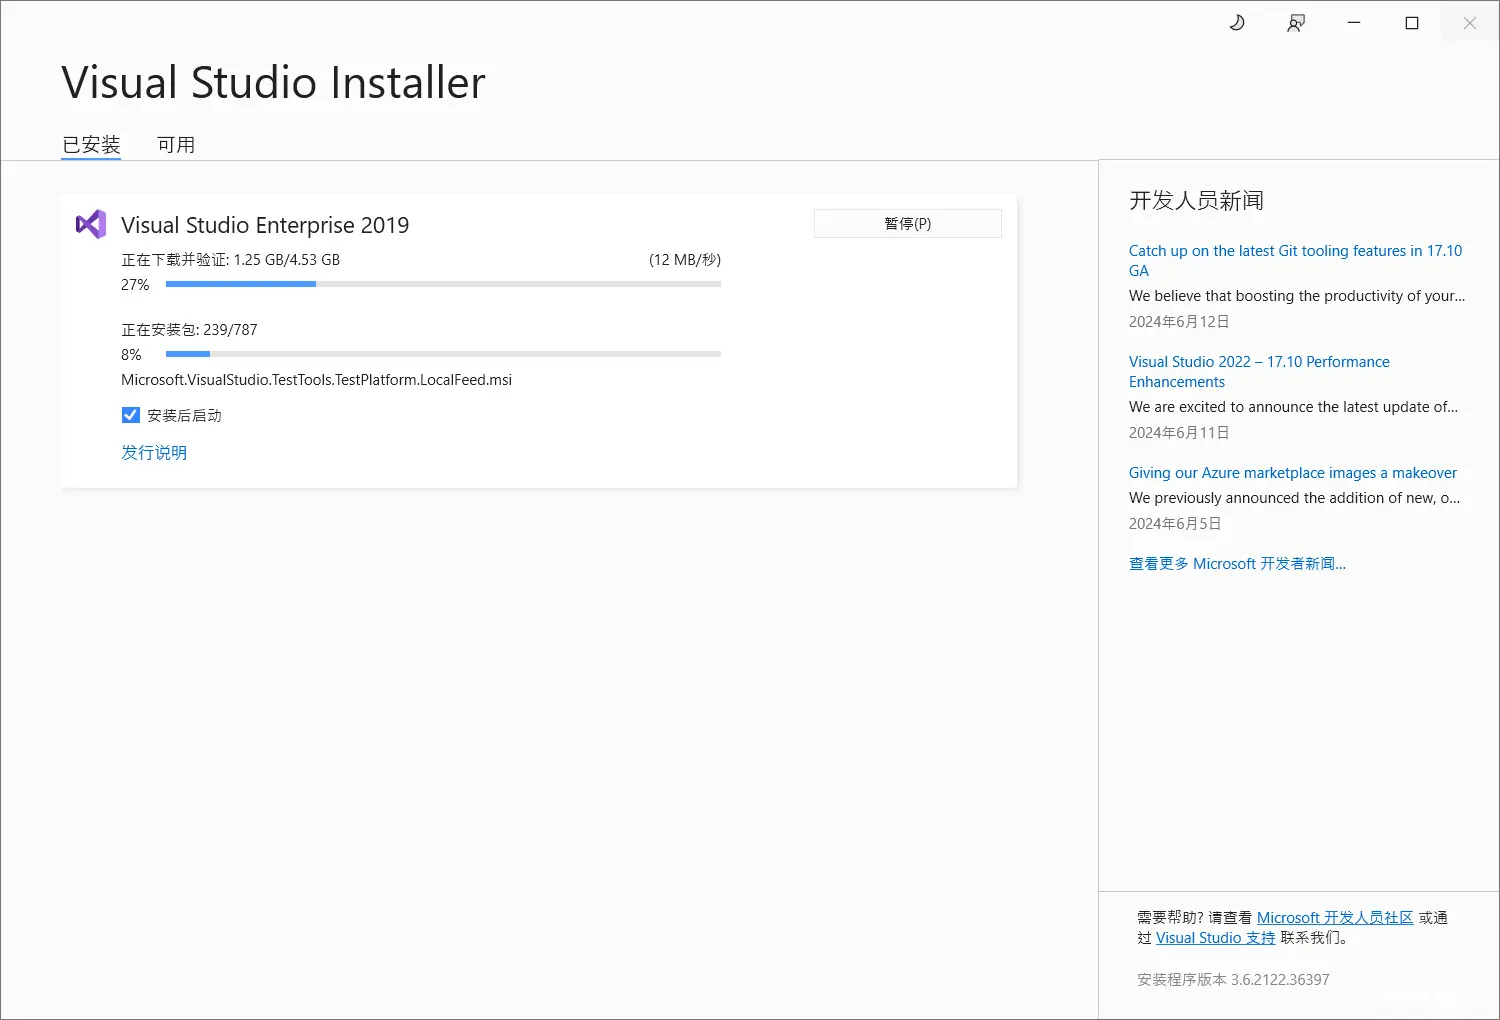1500x1020 pixels.
Task: Uncheck the 安装后启动 checkbox
Action: click(x=131, y=415)
